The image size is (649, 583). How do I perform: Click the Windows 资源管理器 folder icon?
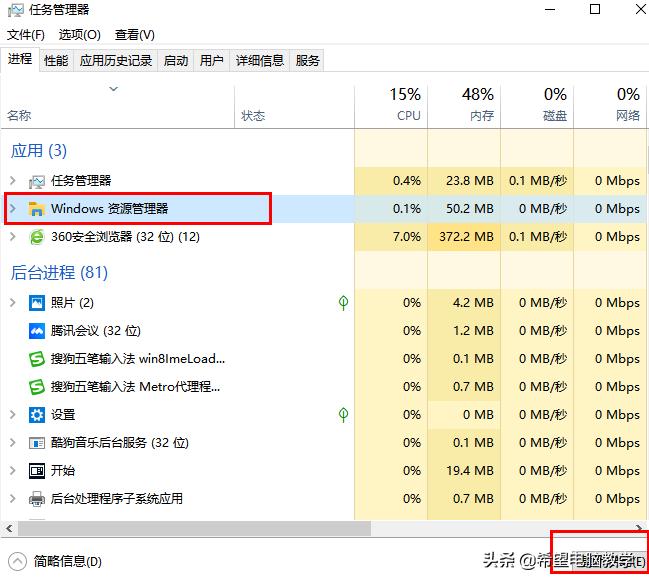(36, 209)
